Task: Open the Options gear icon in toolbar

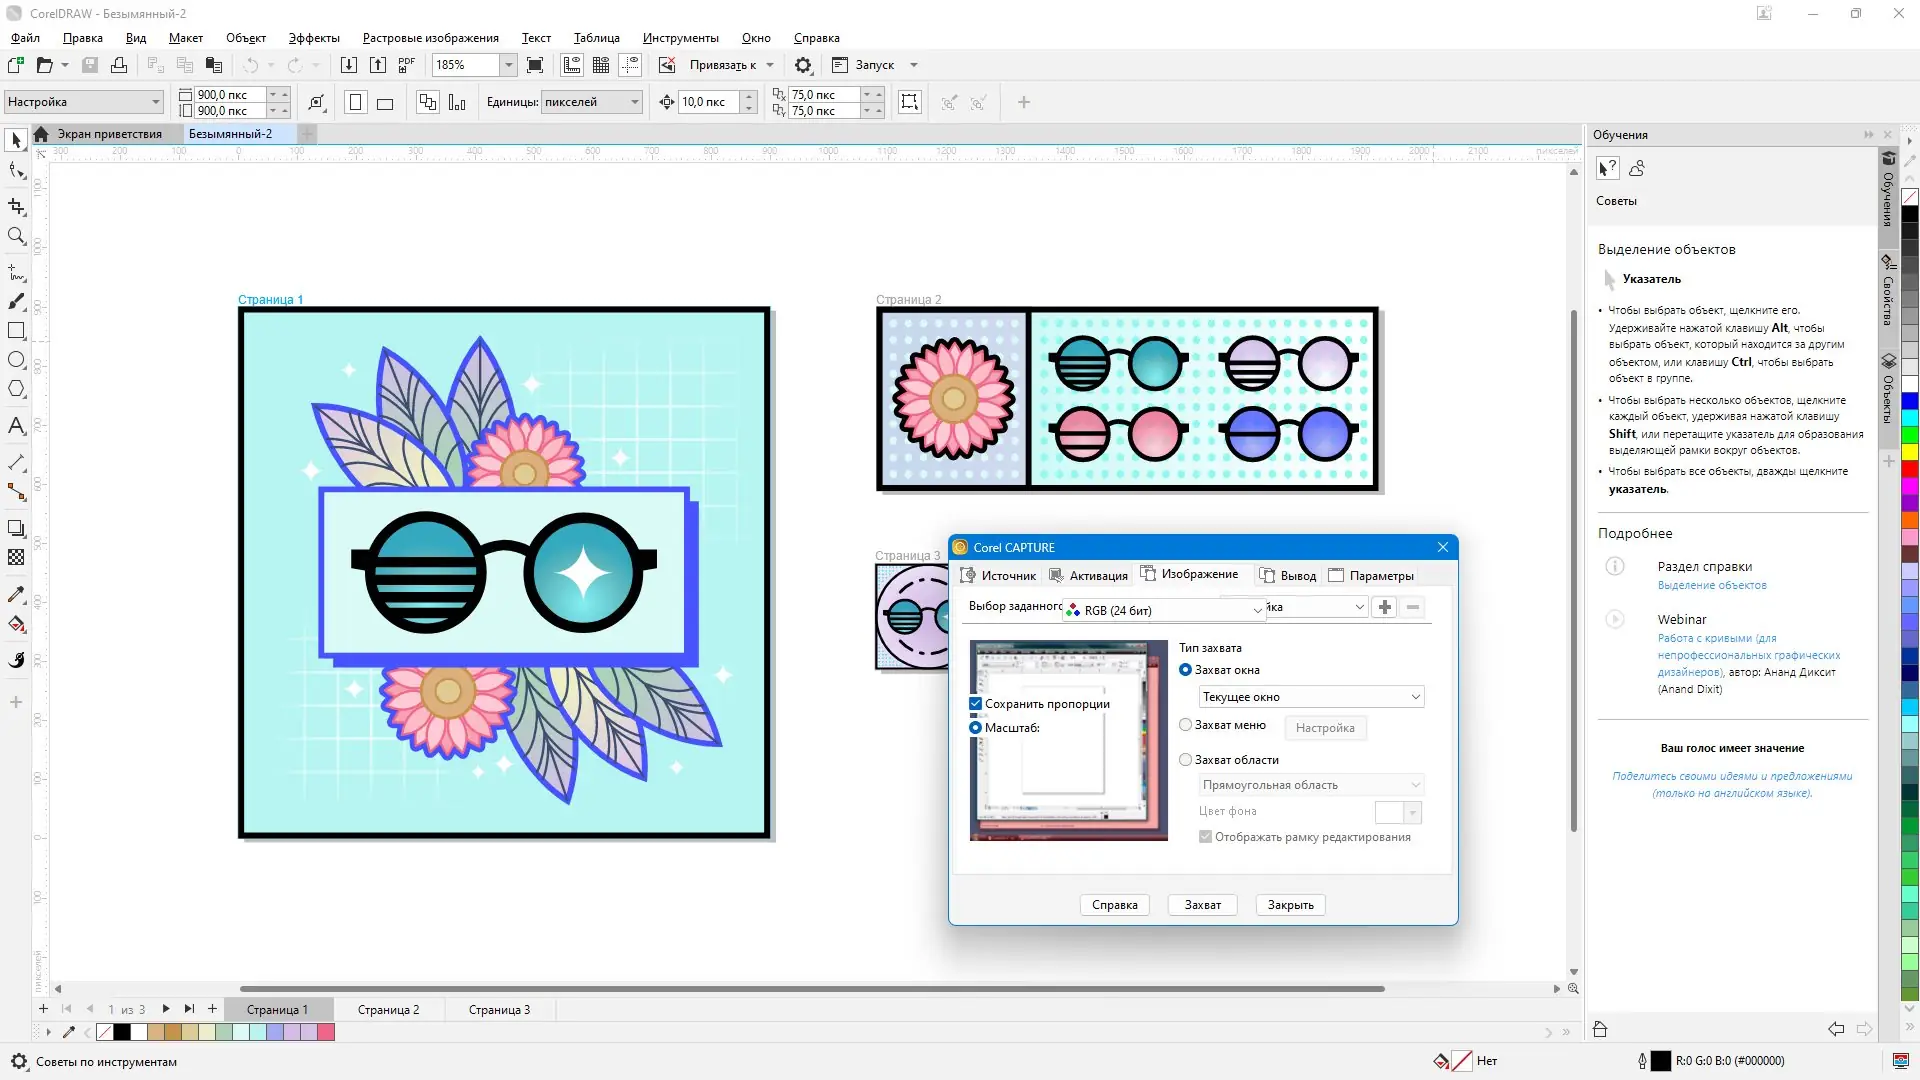Action: pos(803,65)
